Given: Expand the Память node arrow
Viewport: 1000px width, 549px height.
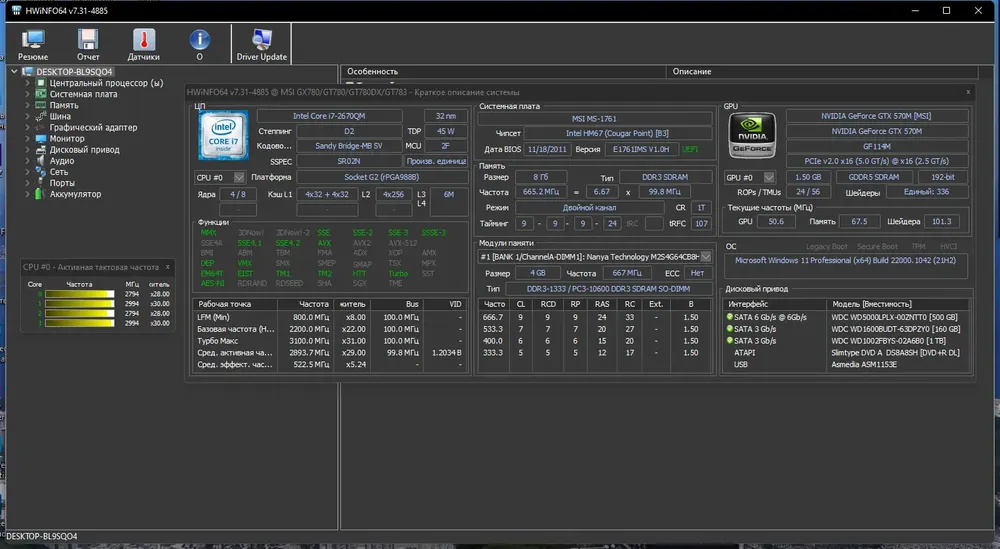Looking at the screenshot, I should 27,105.
